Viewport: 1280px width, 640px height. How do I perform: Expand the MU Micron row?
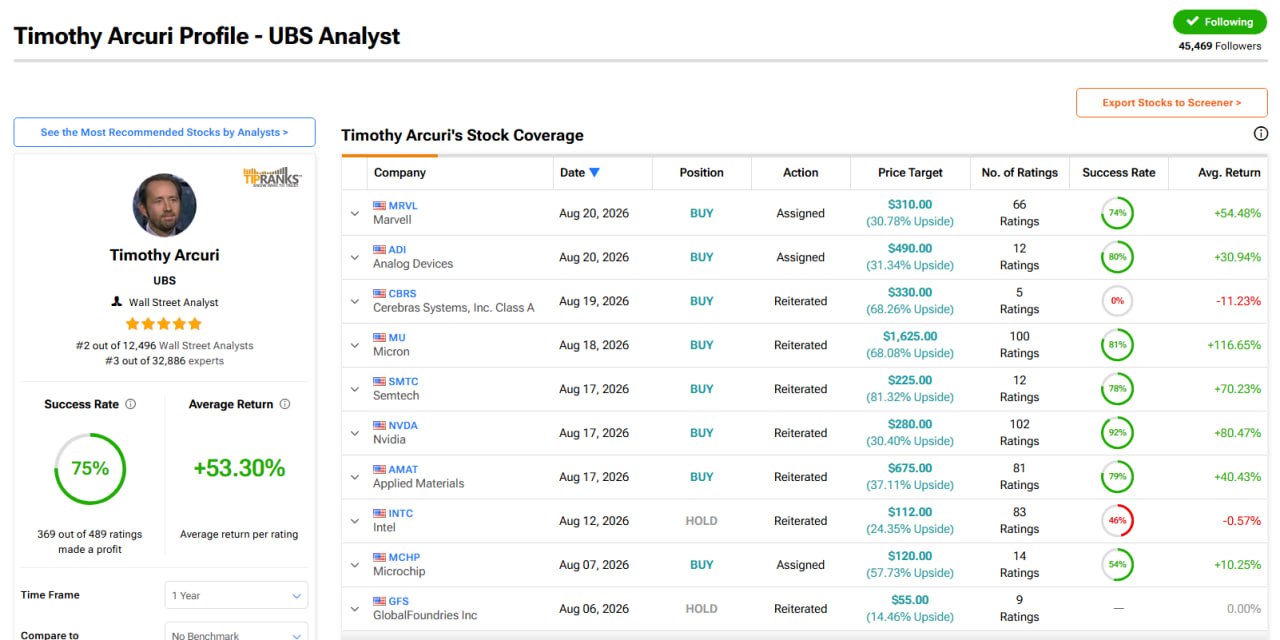click(354, 345)
